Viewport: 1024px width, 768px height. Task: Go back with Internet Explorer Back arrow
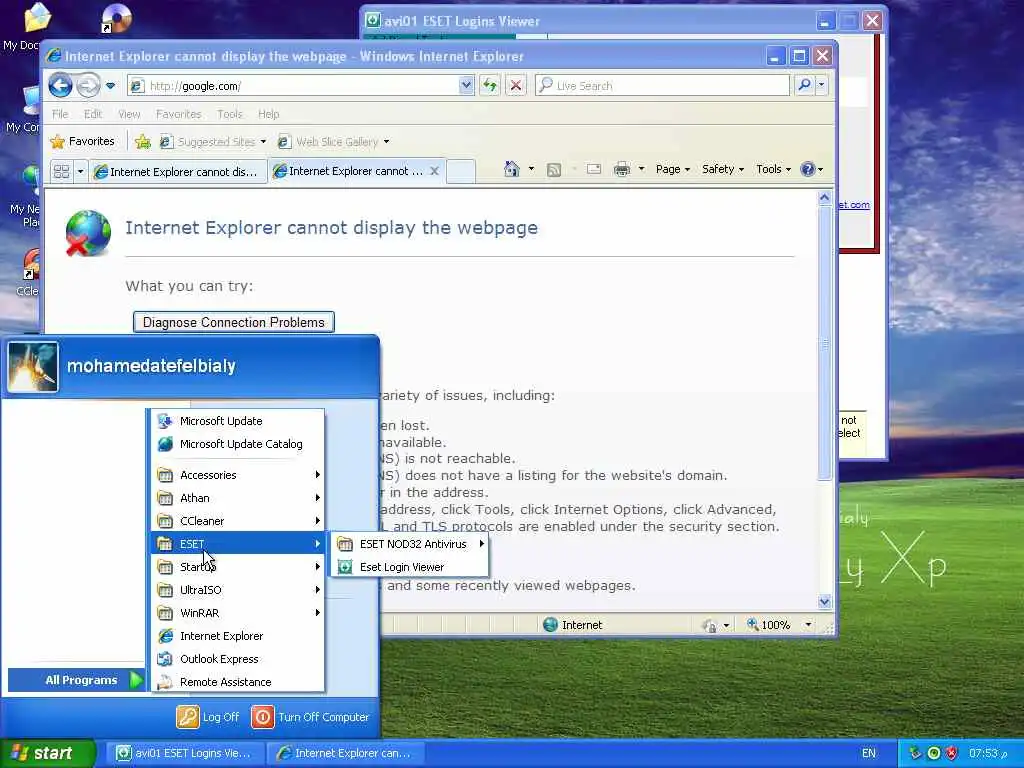click(x=60, y=85)
